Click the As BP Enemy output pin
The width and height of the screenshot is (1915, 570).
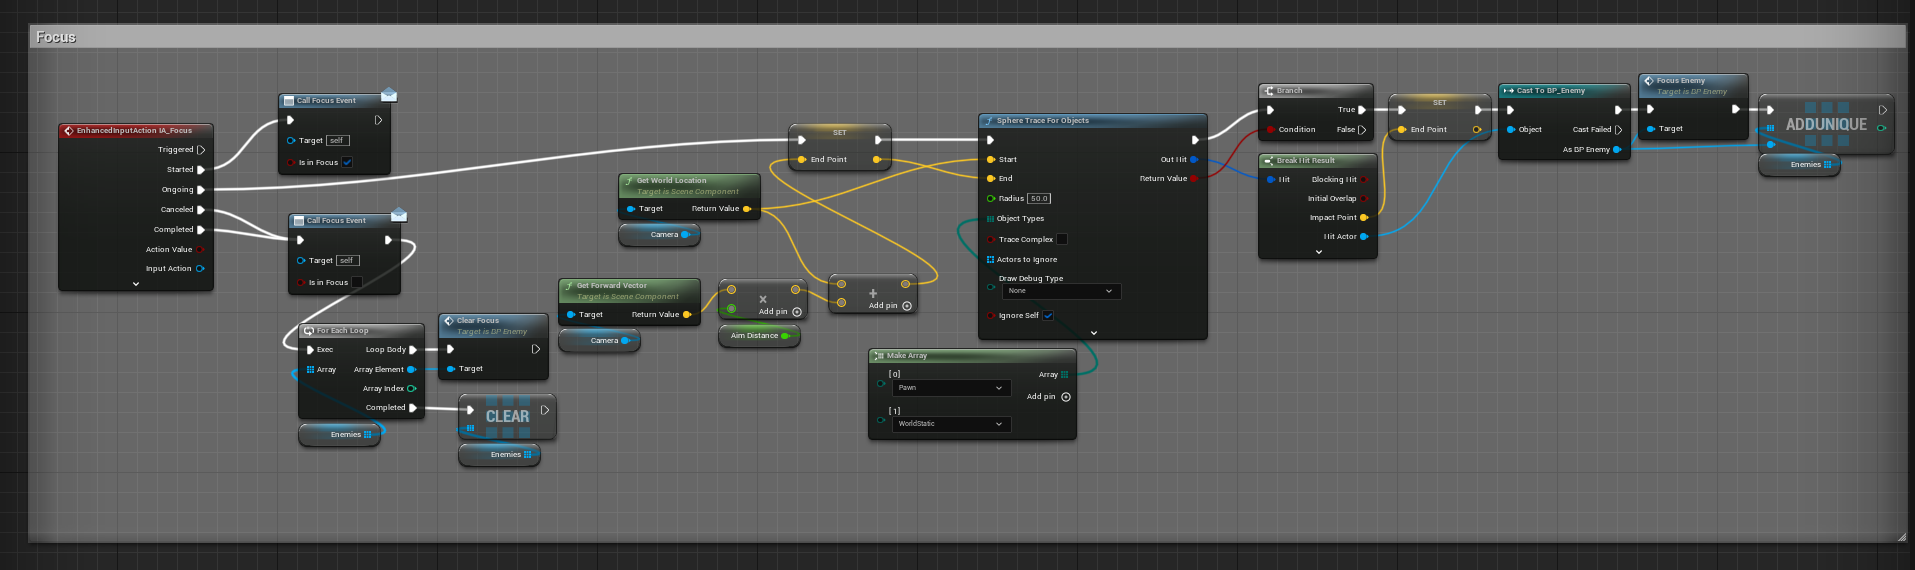(x=1617, y=150)
